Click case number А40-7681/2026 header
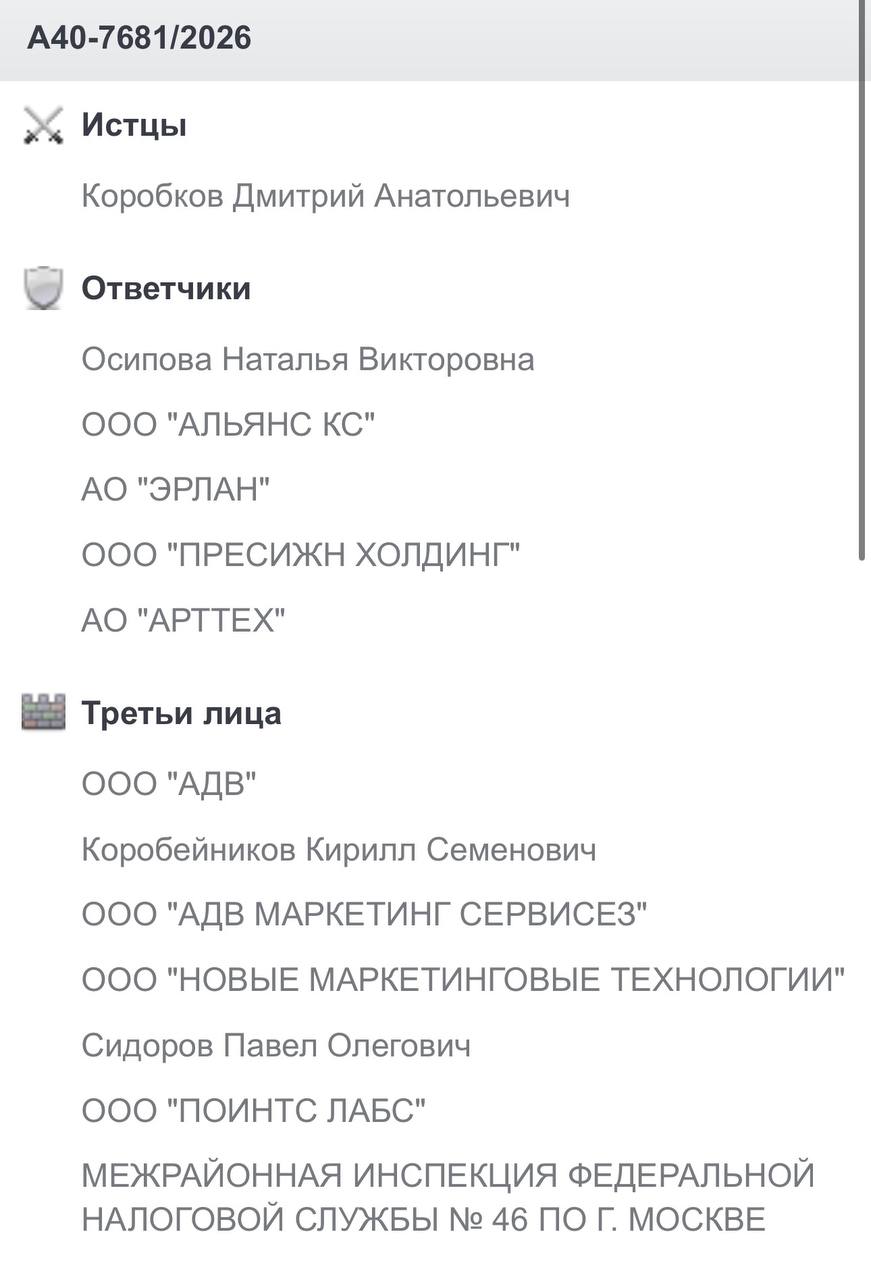Image resolution: width=871 pixels, height=1280 pixels. 139,38
